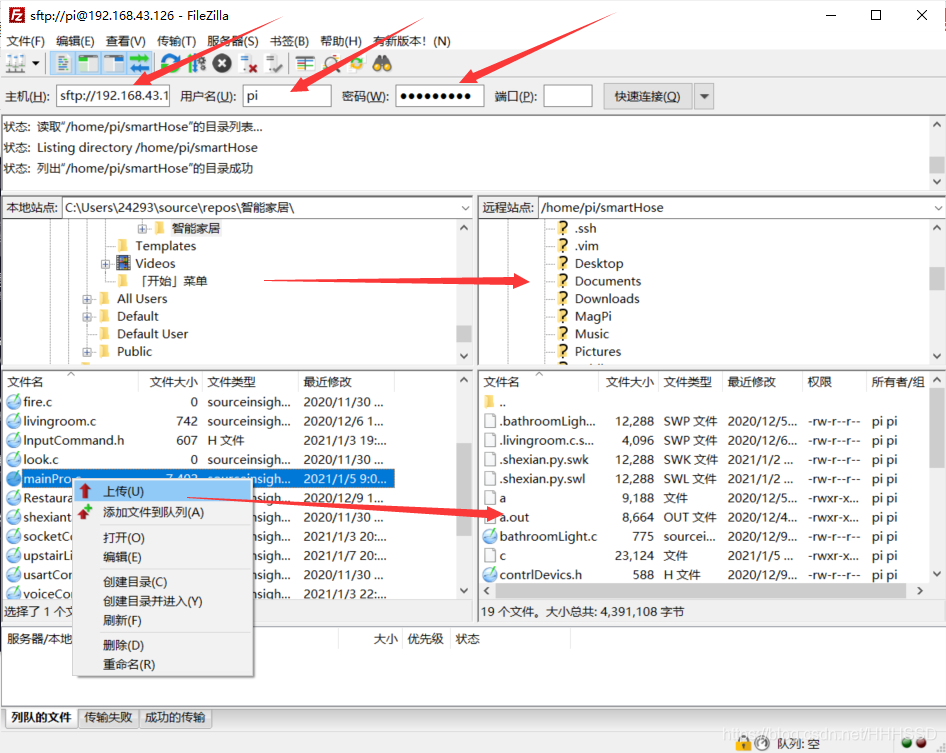Viewport: 946px width, 753px height.
Task: Open the 书签(B) menu
Action: click(x=289, y=41)
